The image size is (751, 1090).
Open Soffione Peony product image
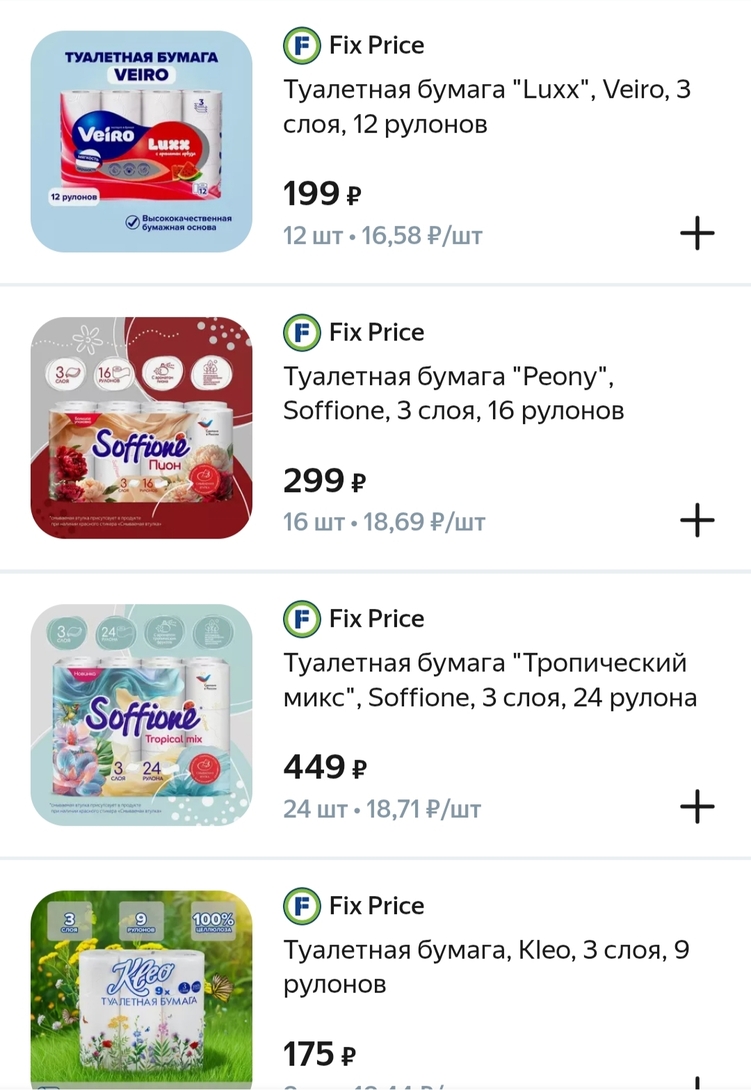click(x=141, y=428)
